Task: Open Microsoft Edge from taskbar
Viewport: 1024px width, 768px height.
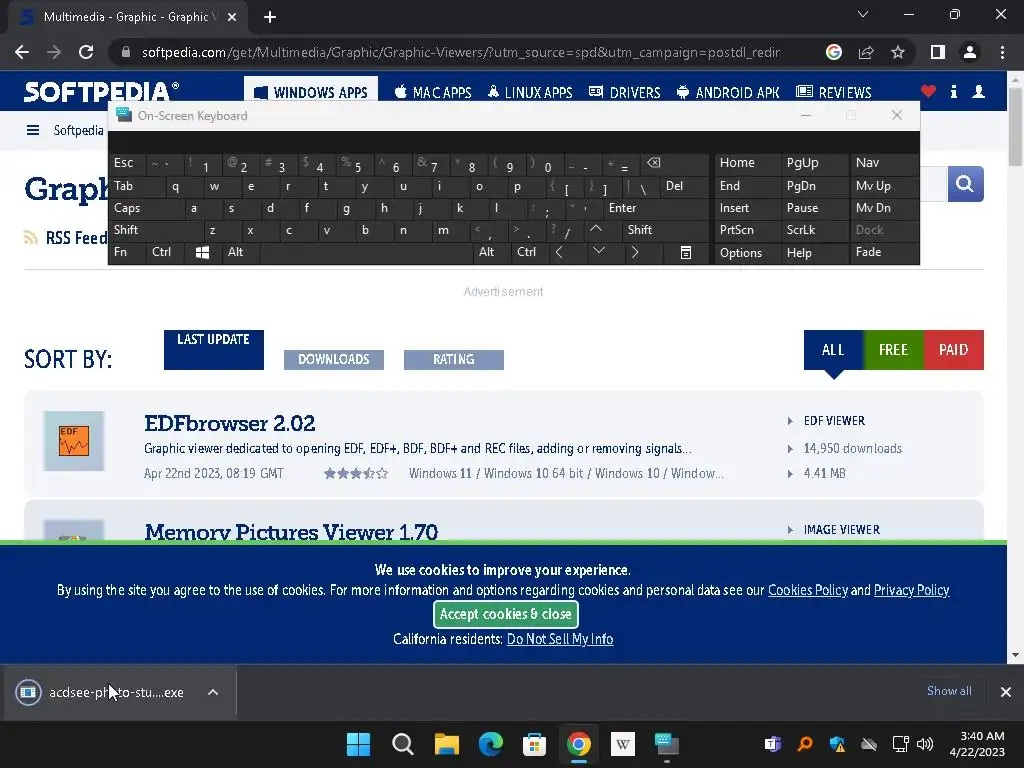Action: click(490, 744)
